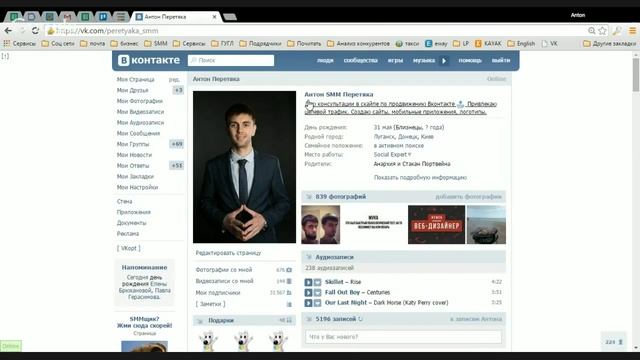Click к записям Антона link
The width and height of the screenshot is (640, 360).
click(x=476, y=319)
